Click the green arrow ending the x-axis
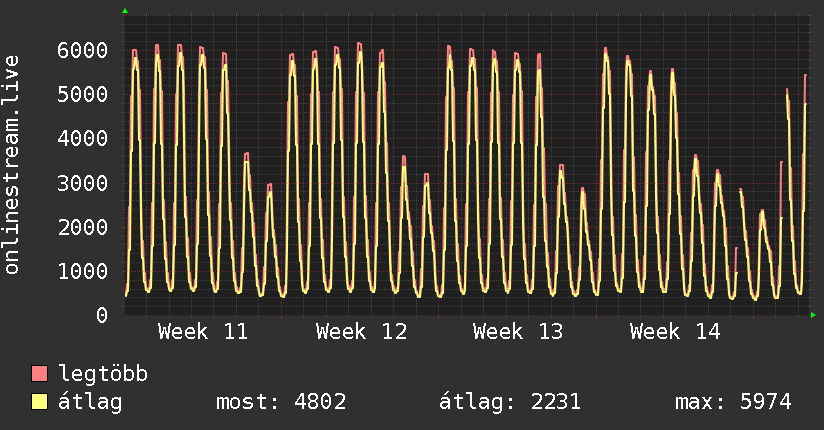The height and width of the screenshot is (430, 824). point(814,315)
